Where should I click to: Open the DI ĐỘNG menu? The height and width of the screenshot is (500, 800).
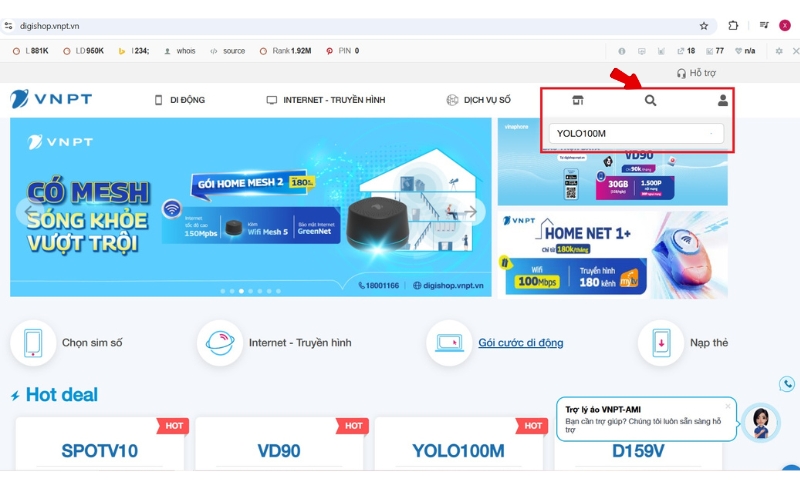[x=180, y=100]
